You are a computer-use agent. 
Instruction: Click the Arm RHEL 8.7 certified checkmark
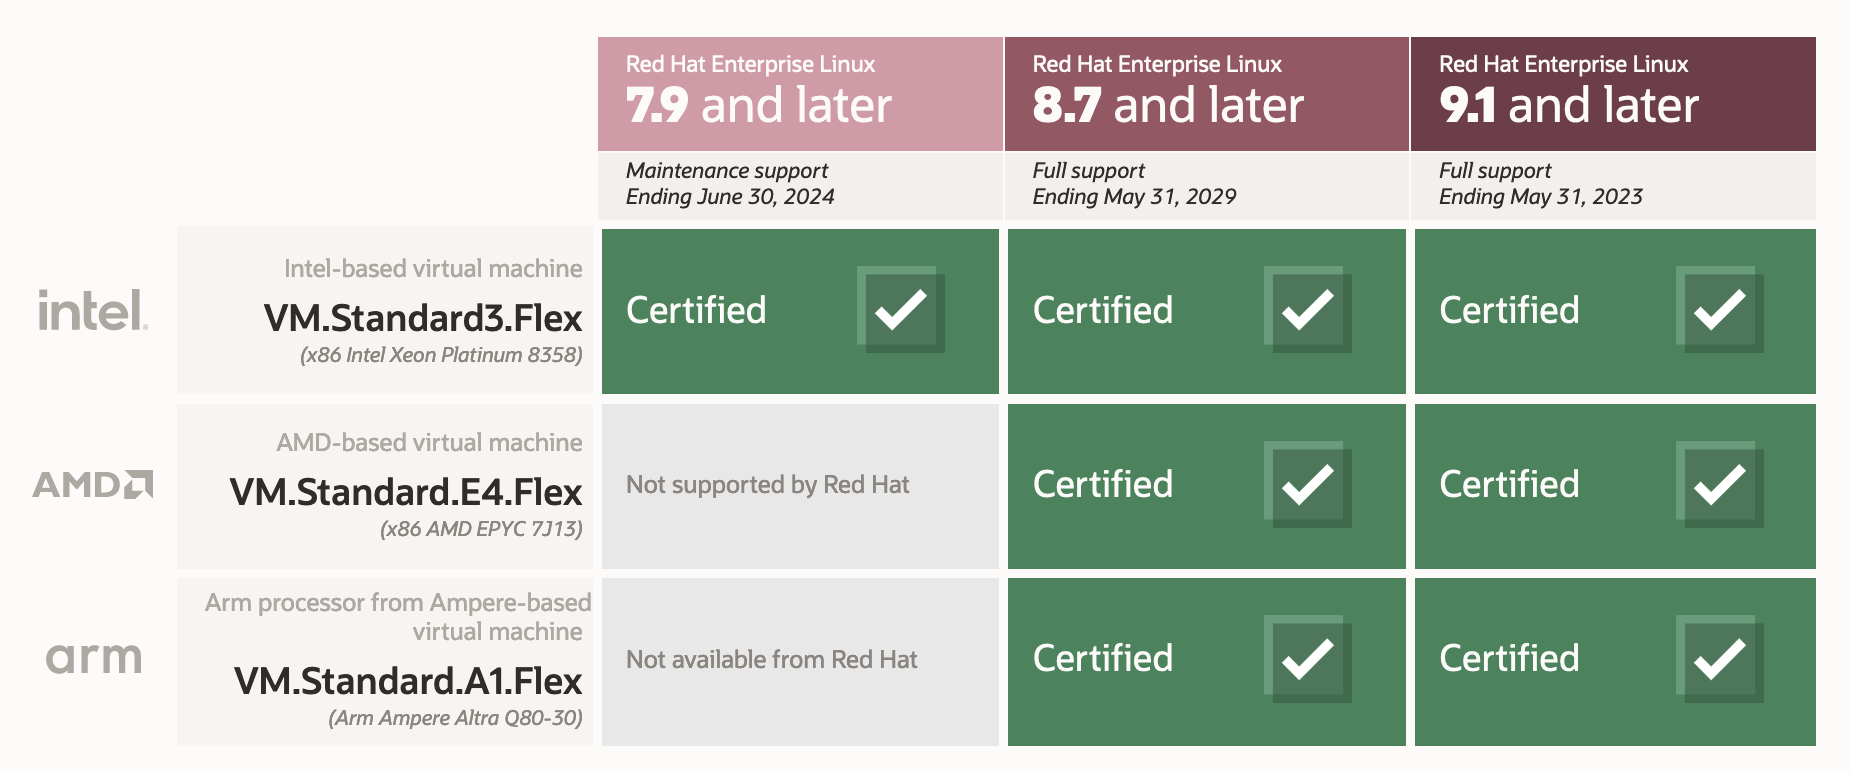pyautogui.click(x=1308, y=659)
